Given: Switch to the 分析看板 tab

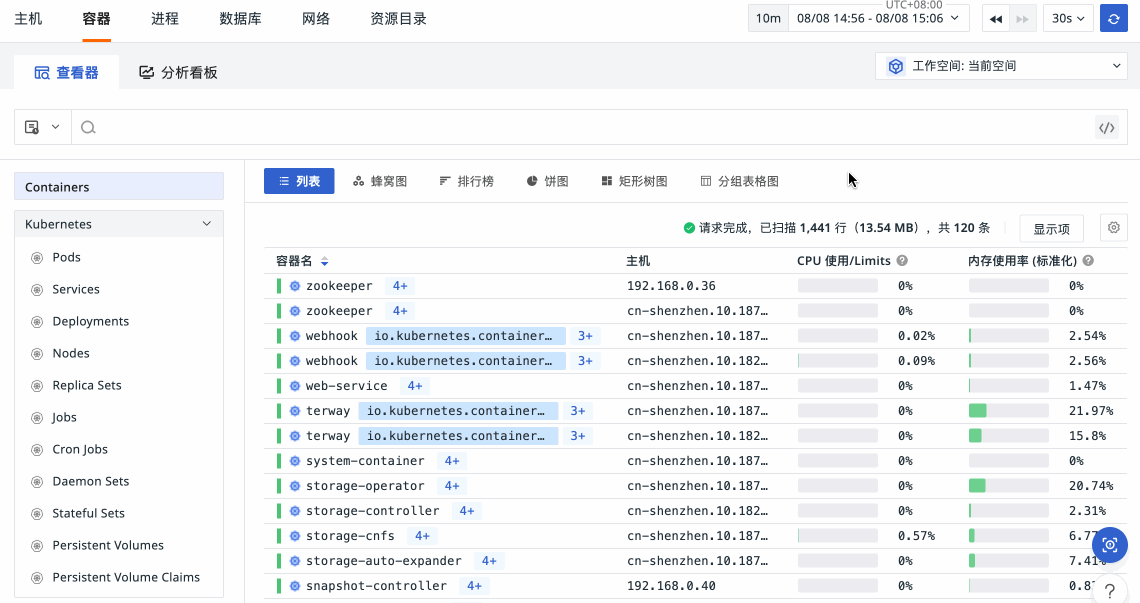Looking at the screenshot, I should (178, 72).
